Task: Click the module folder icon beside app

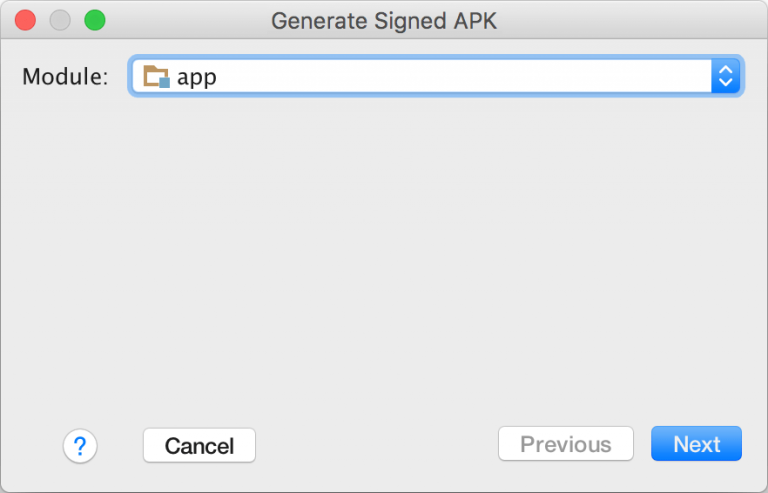Action: [156, 76]
